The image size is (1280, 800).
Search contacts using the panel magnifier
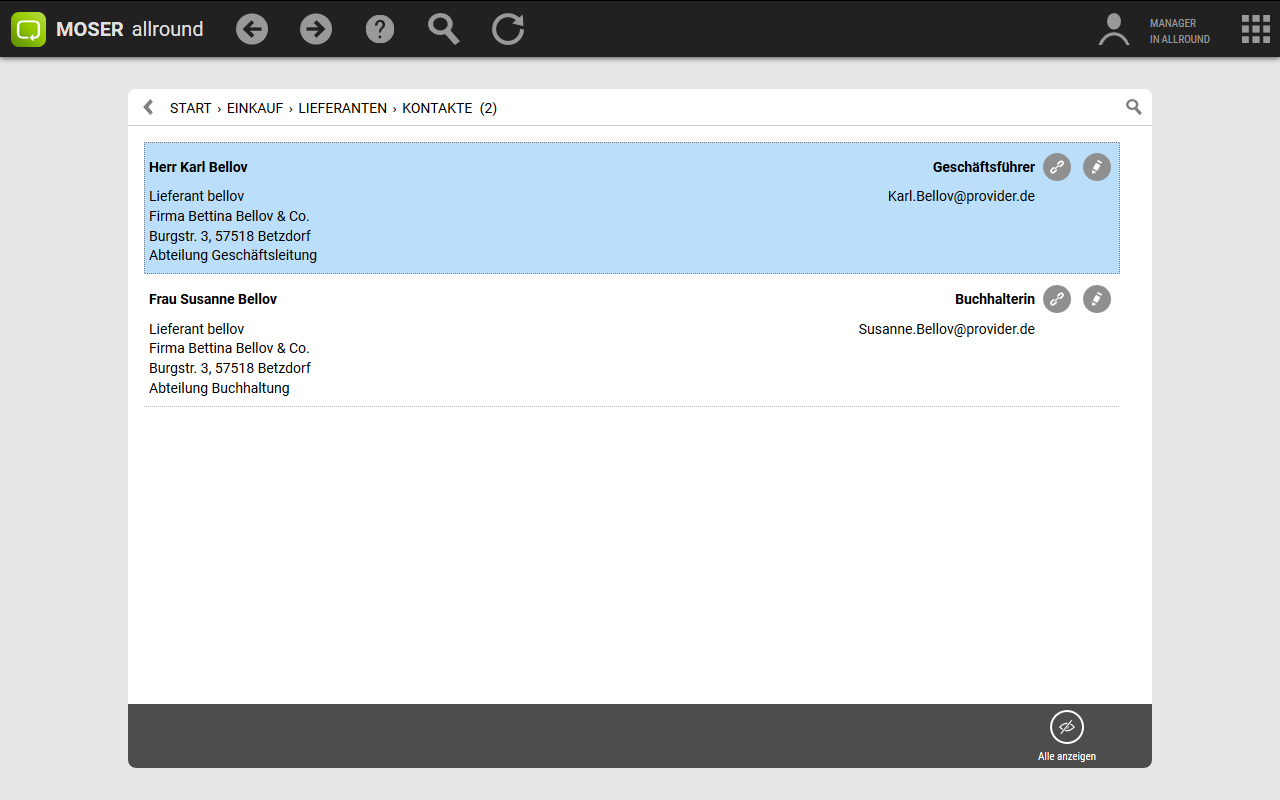point(1133,107)
